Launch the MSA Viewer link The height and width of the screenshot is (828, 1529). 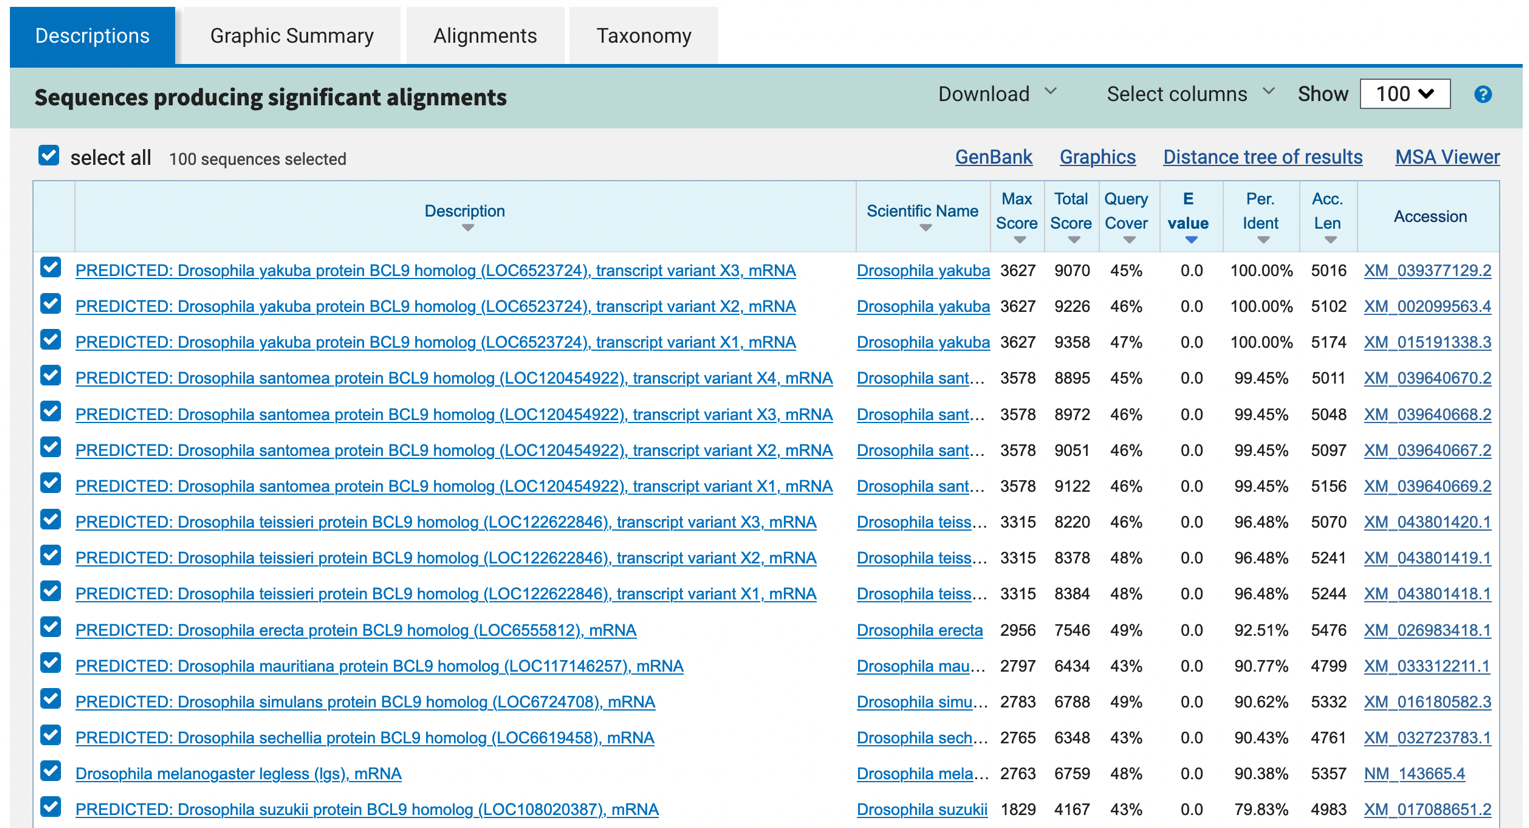point(1447,158)
